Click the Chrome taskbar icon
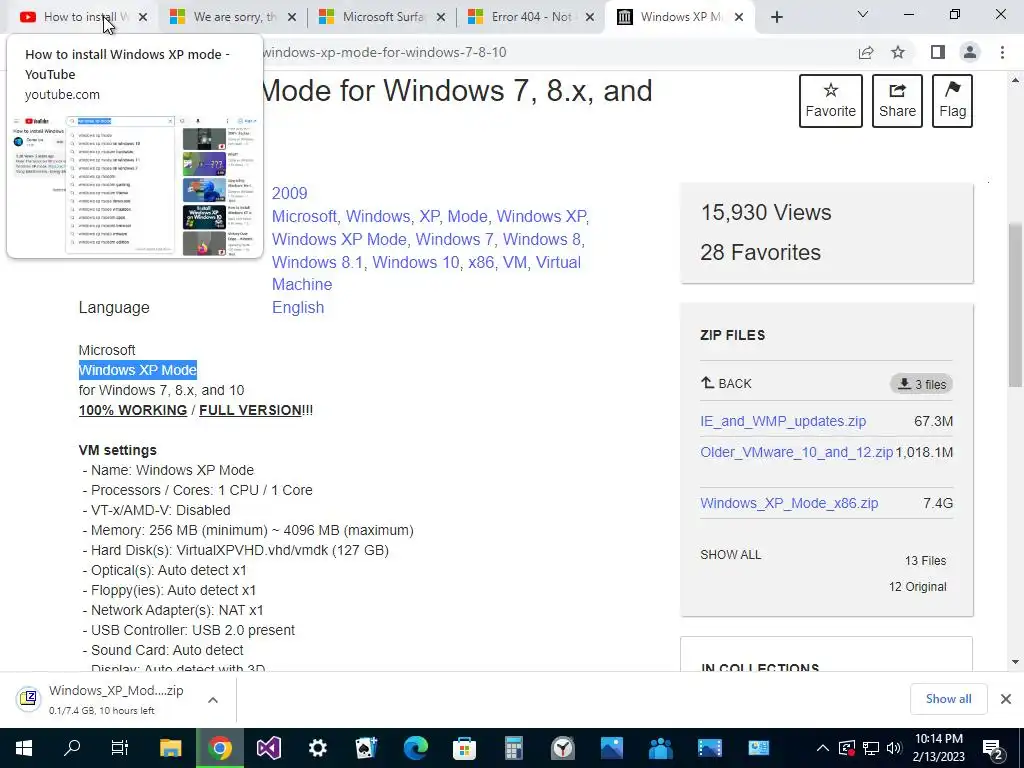Image resolution: width=1024 pixels, height=768 pixels. click(x=219, y=748)
